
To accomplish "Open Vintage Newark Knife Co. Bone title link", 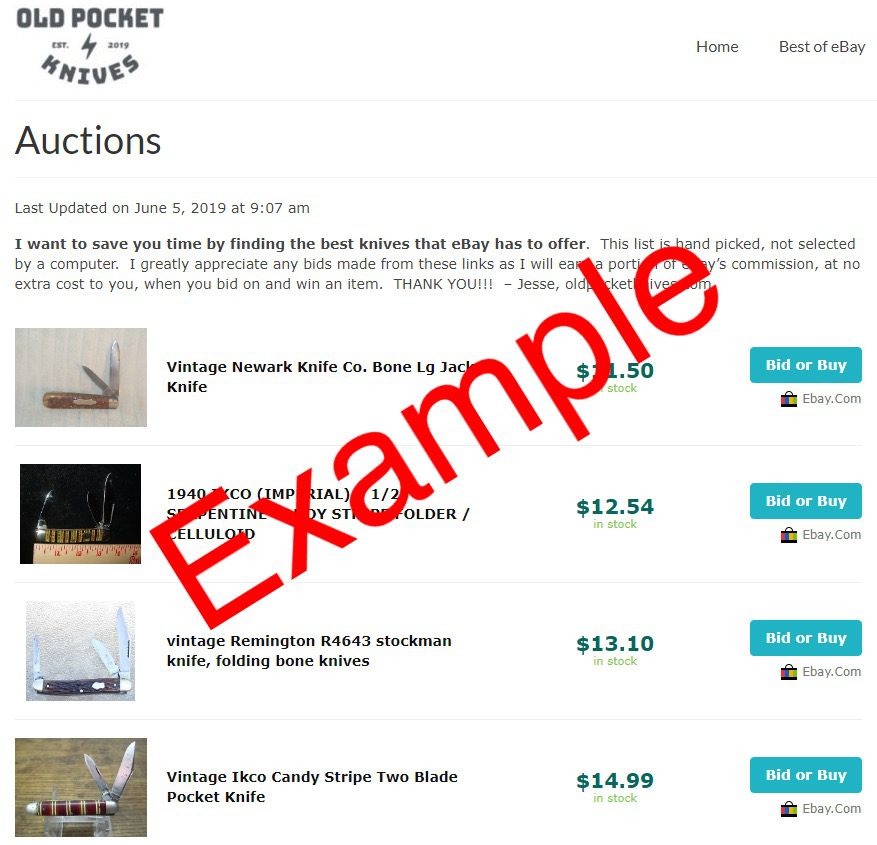I will 321,377.
